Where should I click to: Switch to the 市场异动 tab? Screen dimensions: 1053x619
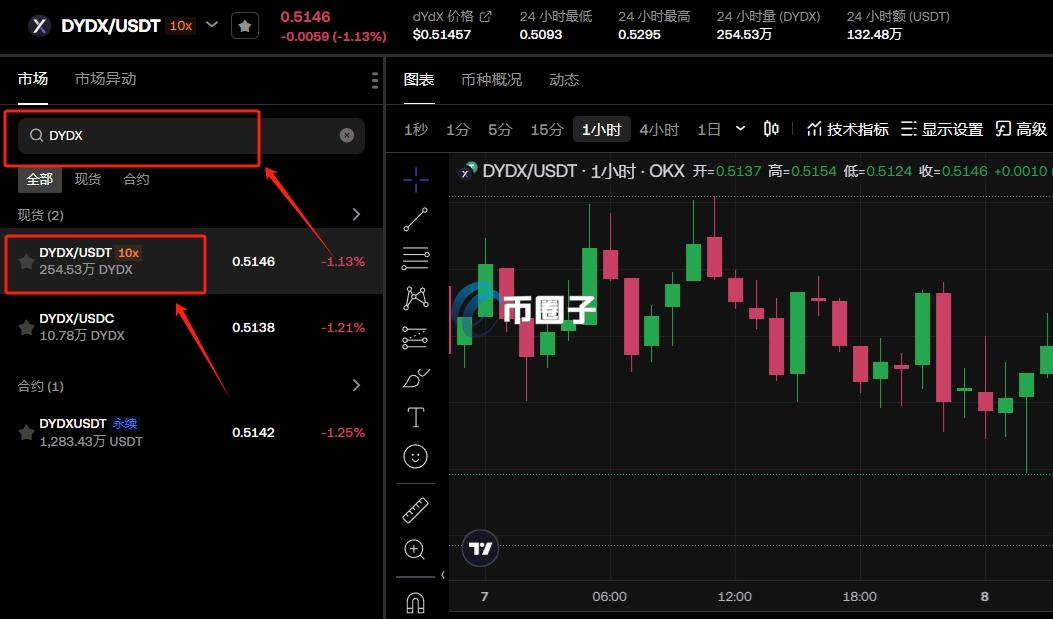(x=105, y=79)
